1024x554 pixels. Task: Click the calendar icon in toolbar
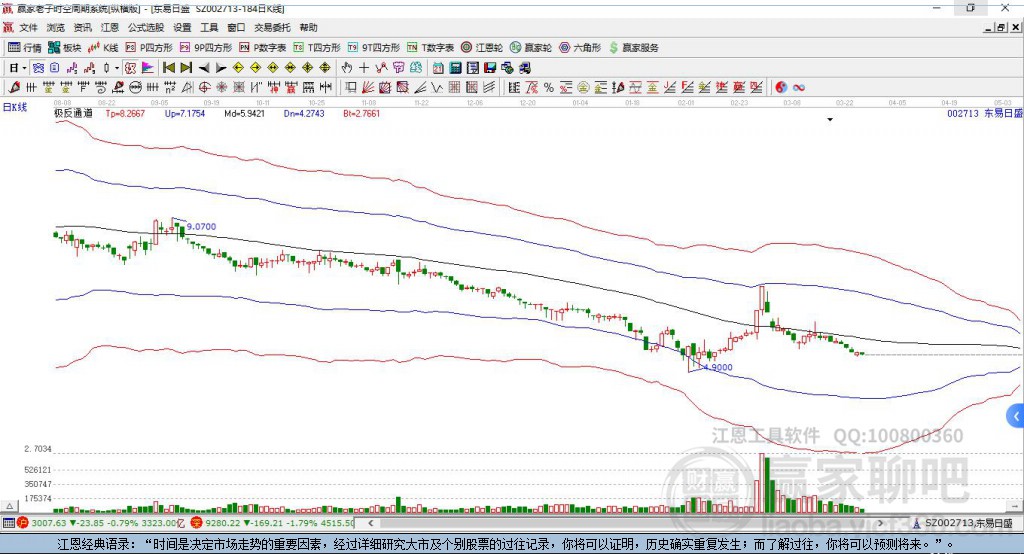click(438, 68)
